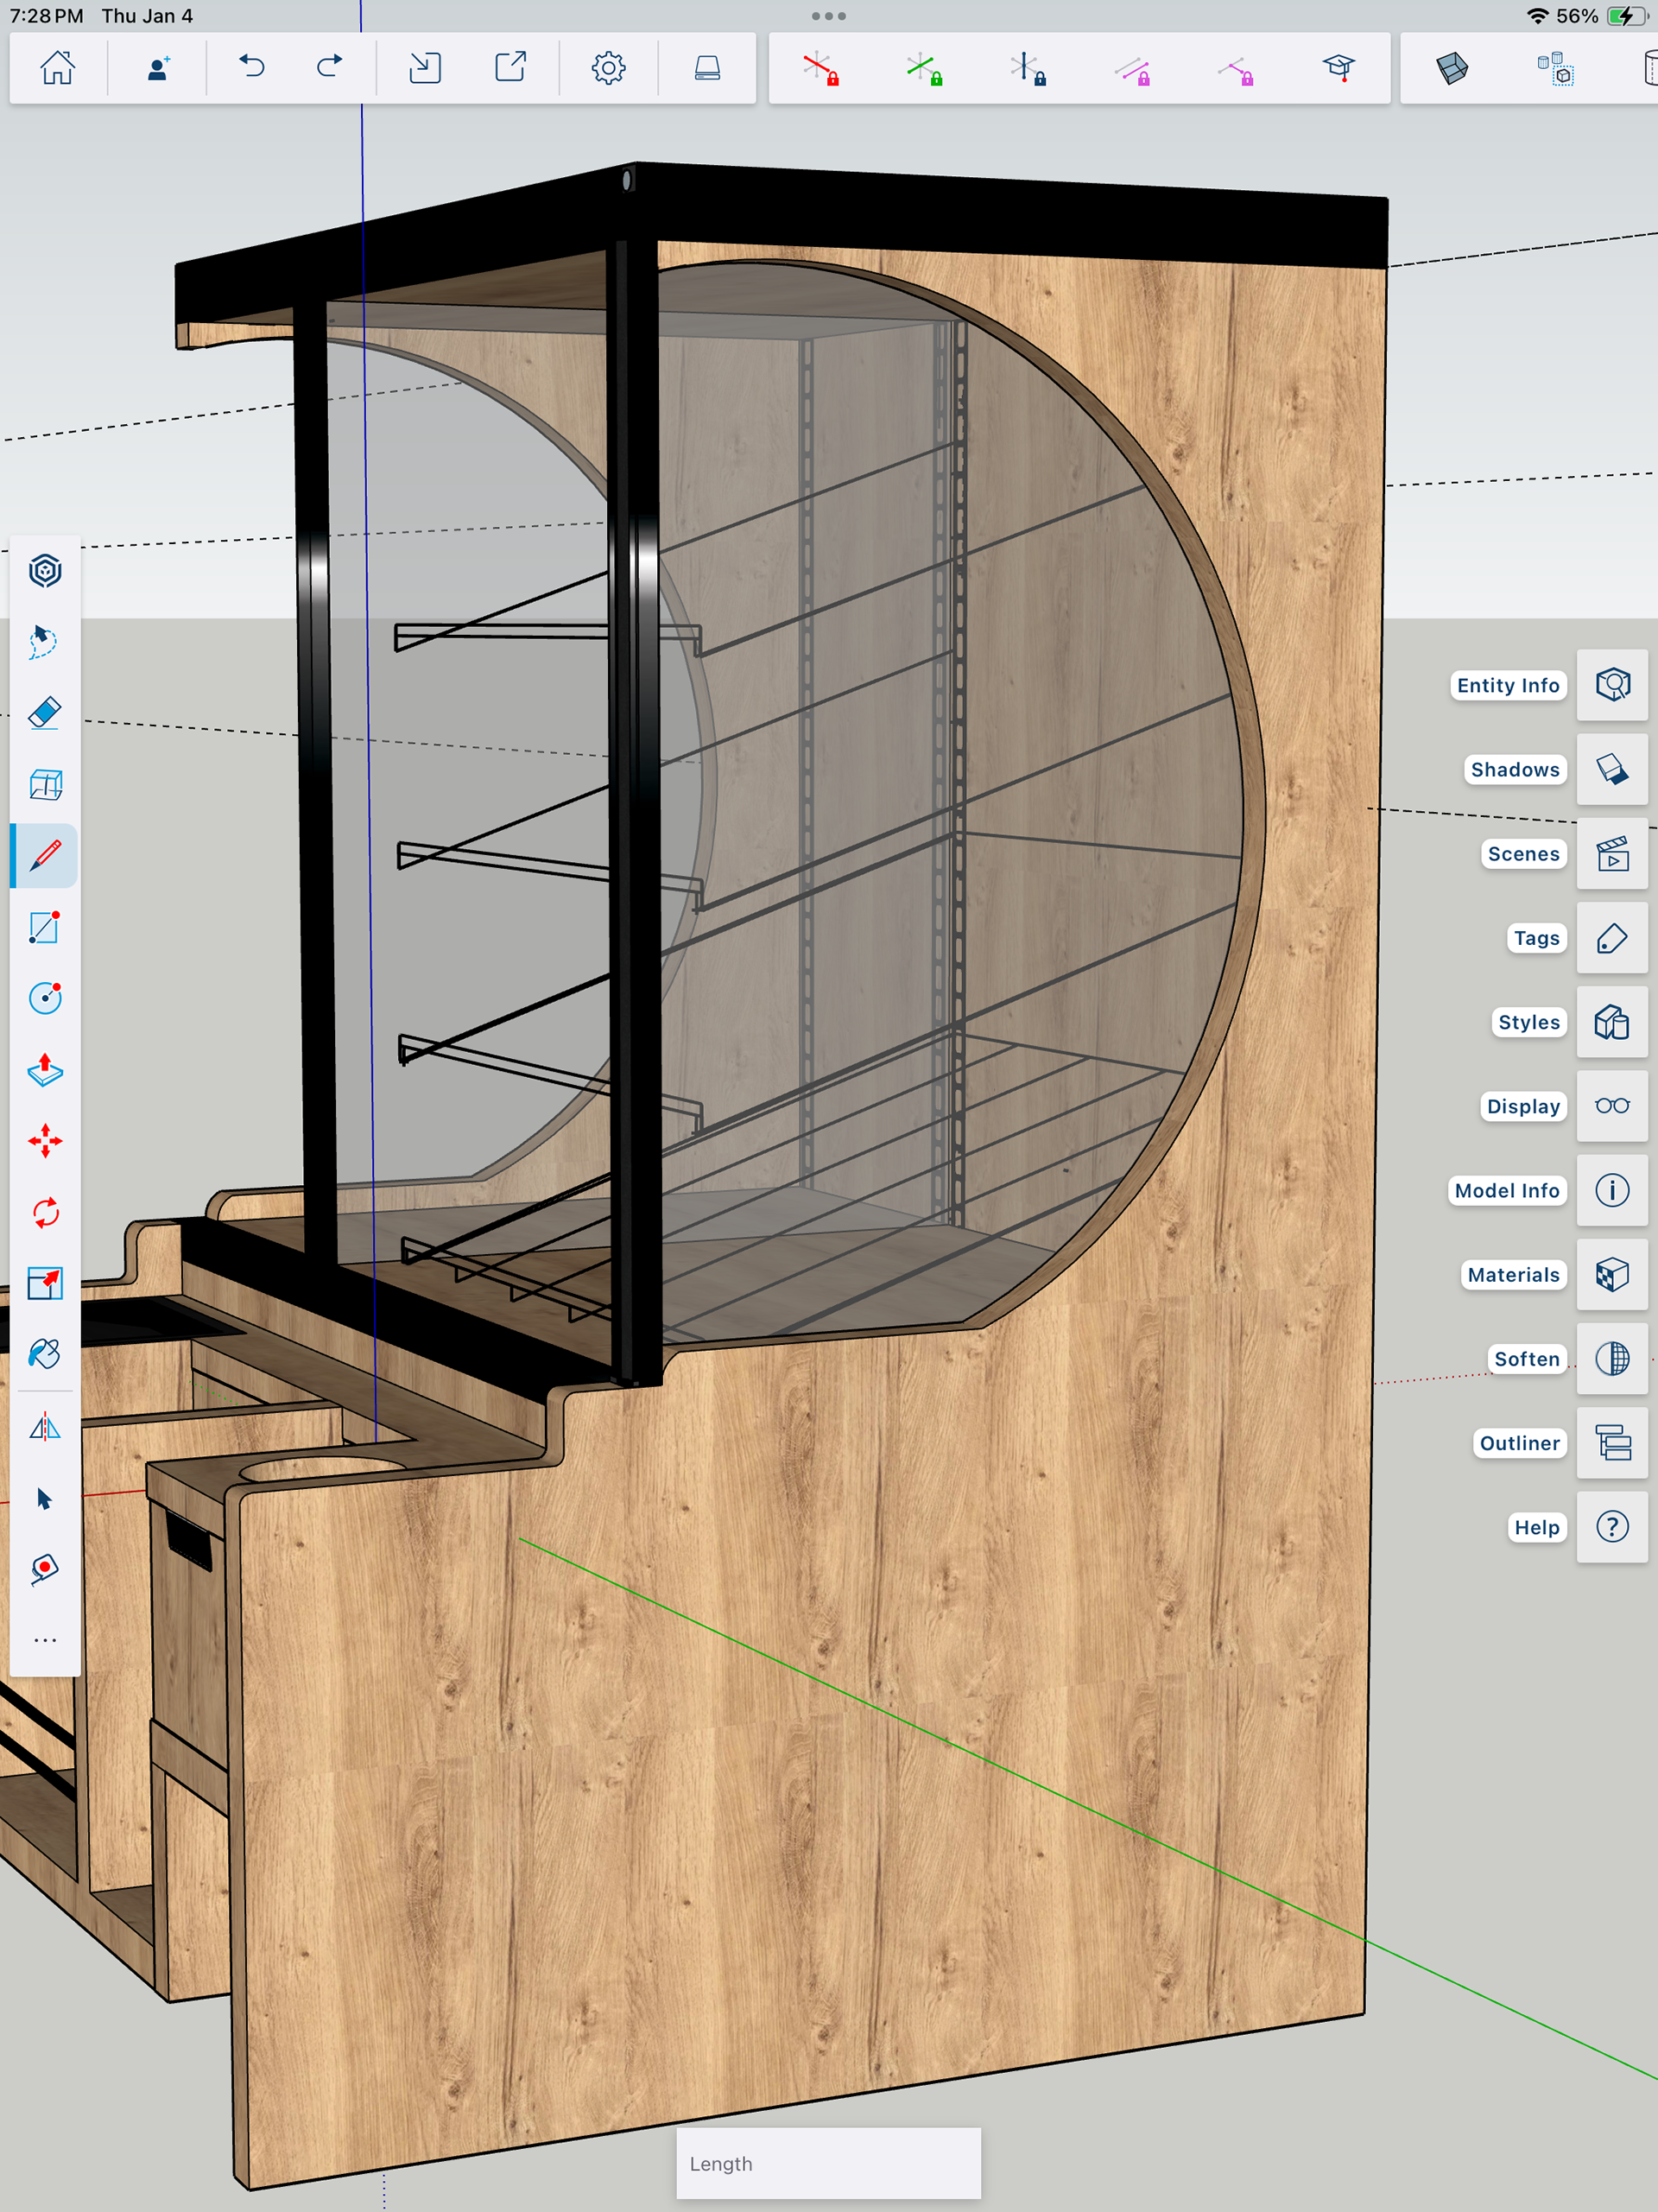Pick the Orbit navigation tool
The image size is (1658, 2212).
coord(45,571)
